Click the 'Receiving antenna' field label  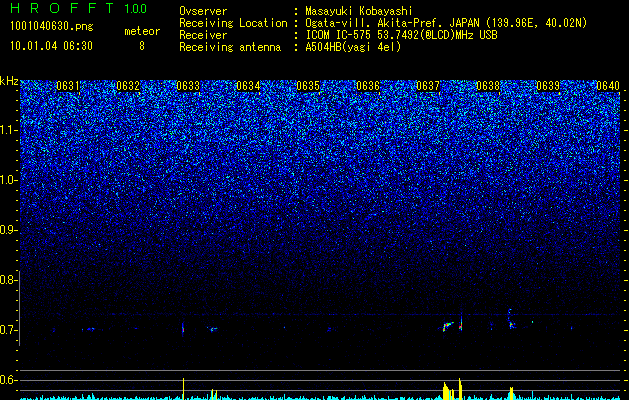coord(230,47)
